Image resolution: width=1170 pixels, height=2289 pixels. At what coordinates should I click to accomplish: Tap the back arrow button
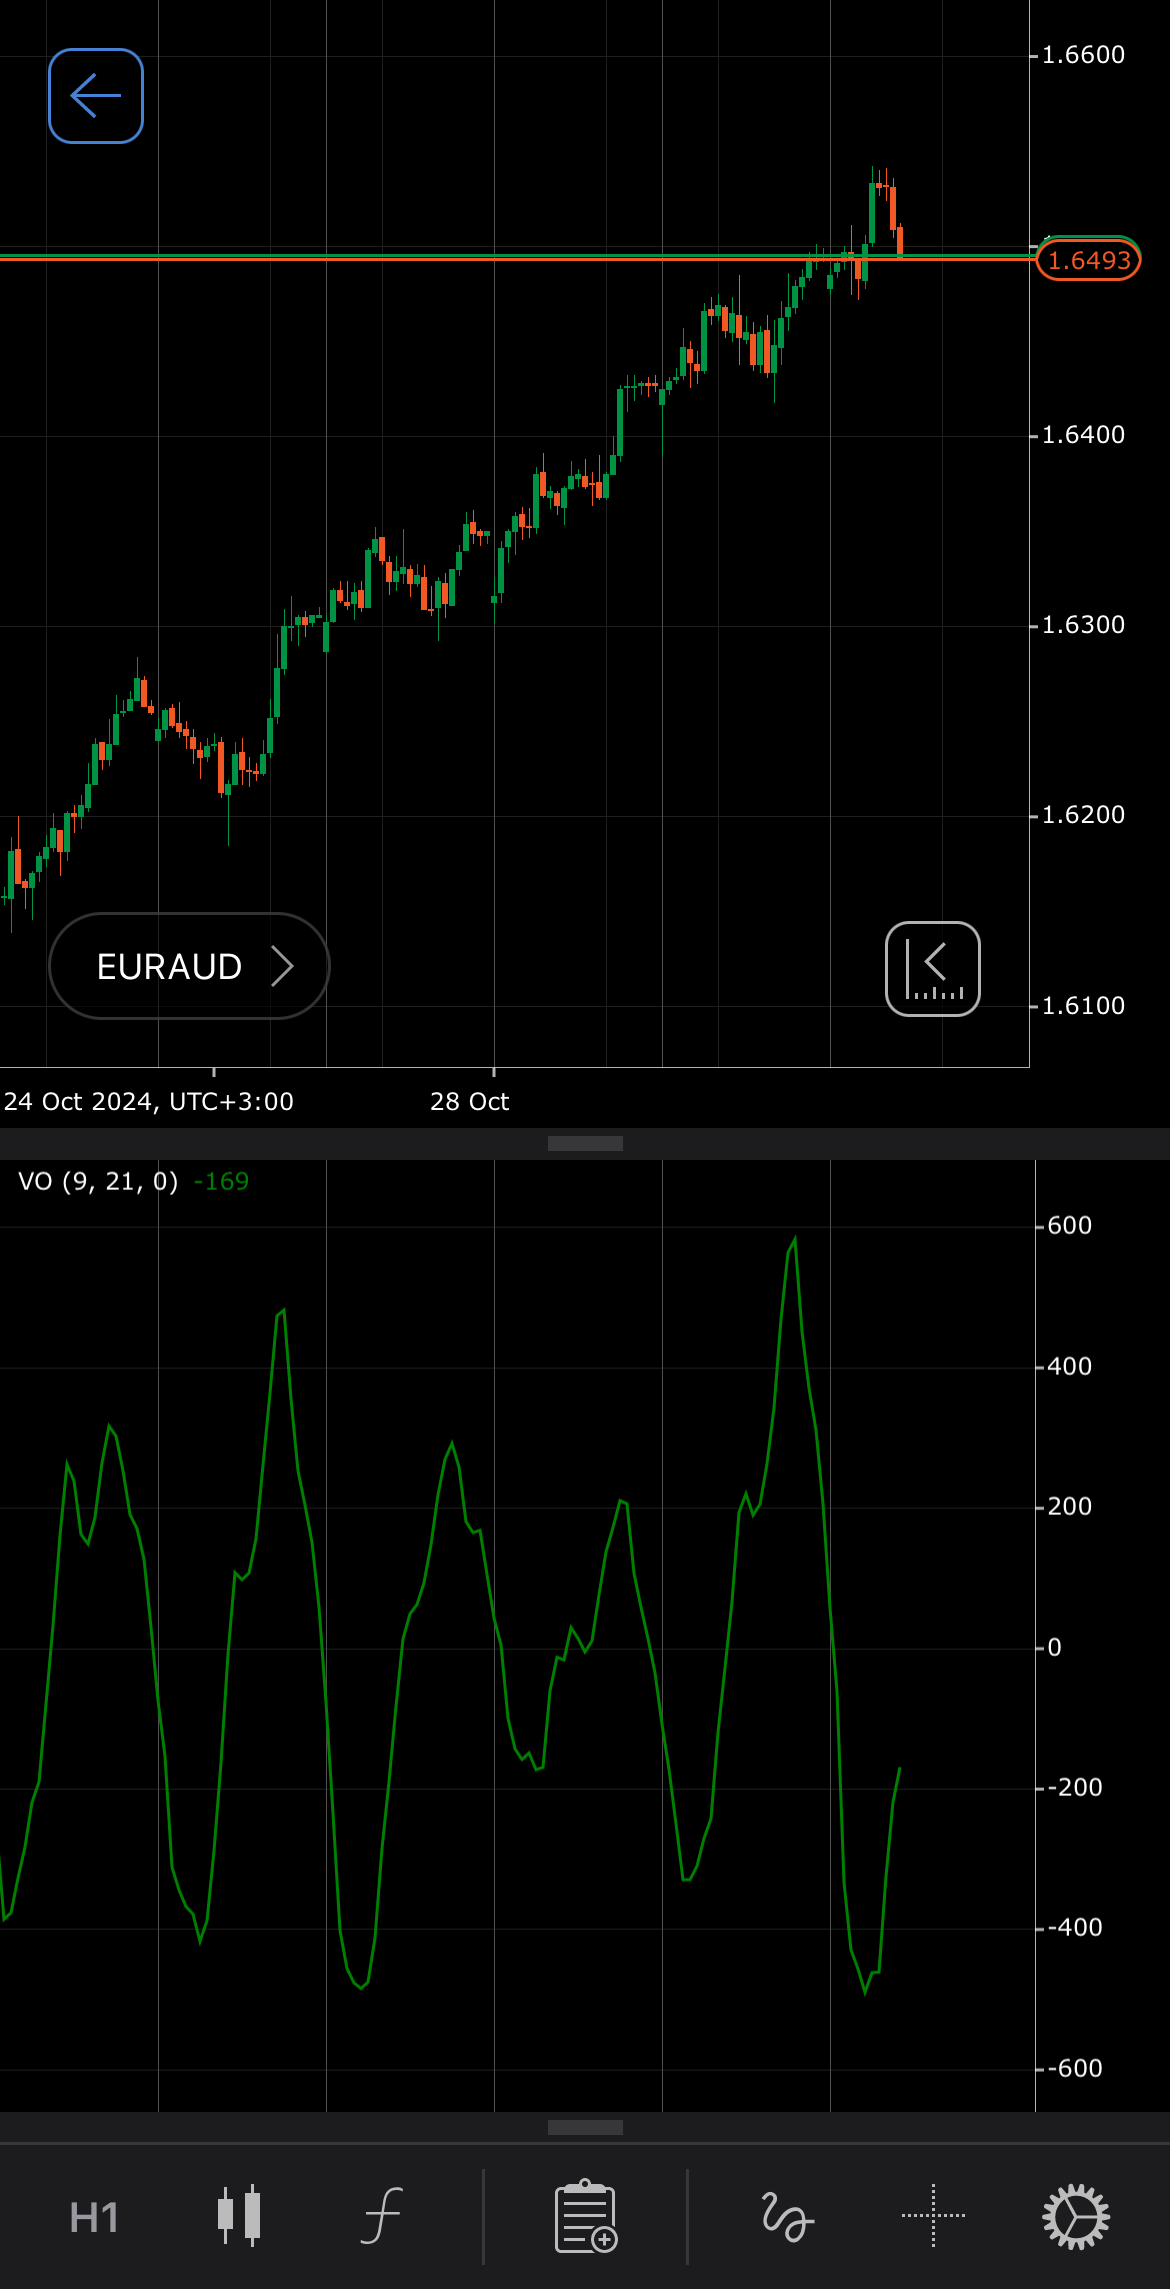(x=96, y=96)
